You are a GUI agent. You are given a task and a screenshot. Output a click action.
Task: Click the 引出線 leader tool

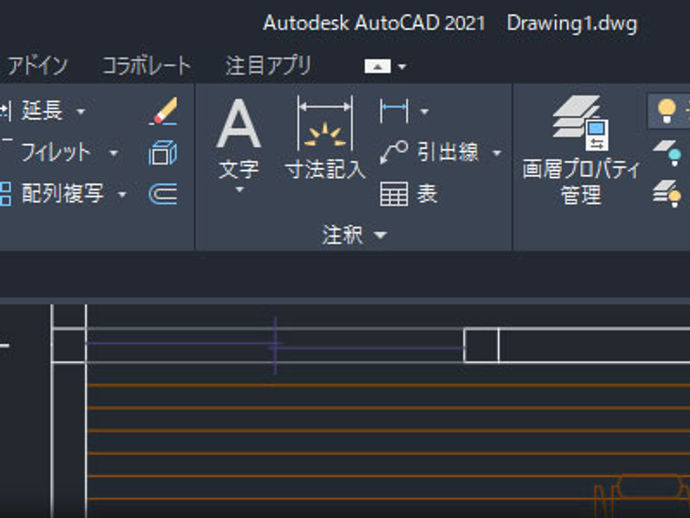(x=429, y=153)
